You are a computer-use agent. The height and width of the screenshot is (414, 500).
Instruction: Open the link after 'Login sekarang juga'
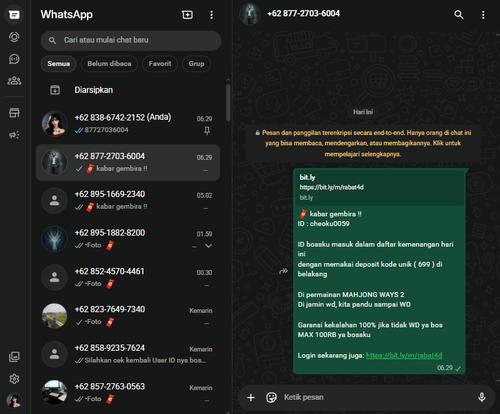click(x=404, y=355)
